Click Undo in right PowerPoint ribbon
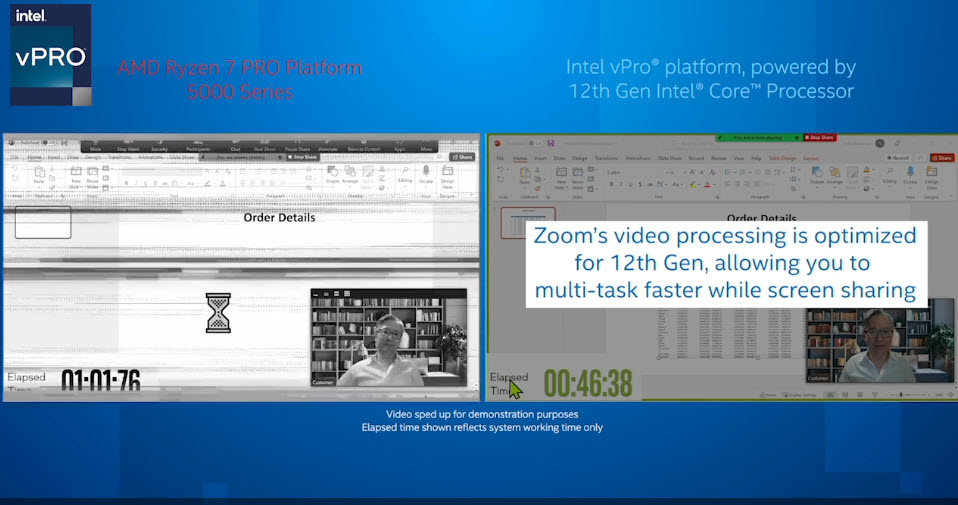The image size is (958, 505). (x=501, y=170)
